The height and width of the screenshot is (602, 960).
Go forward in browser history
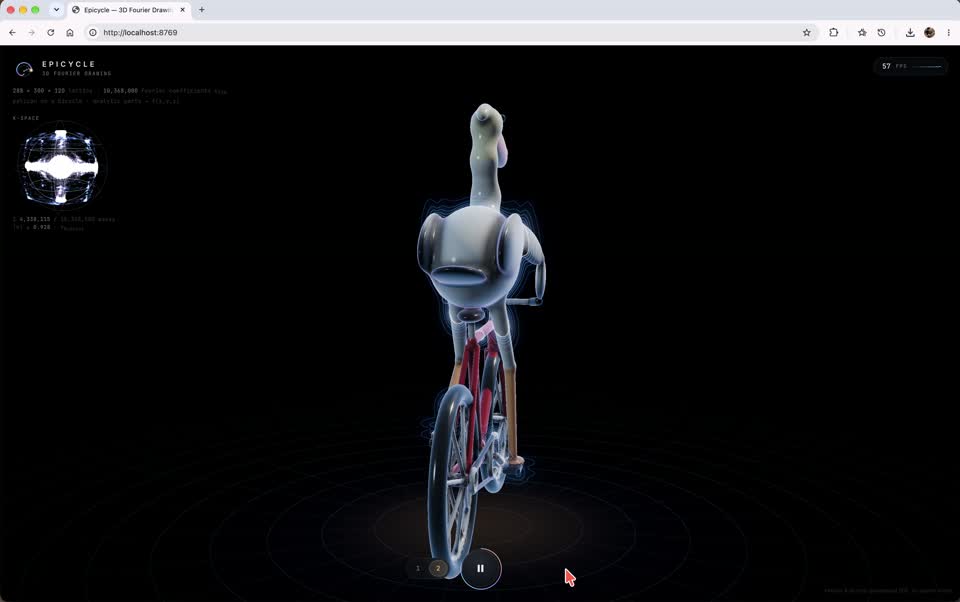(31, 32)
